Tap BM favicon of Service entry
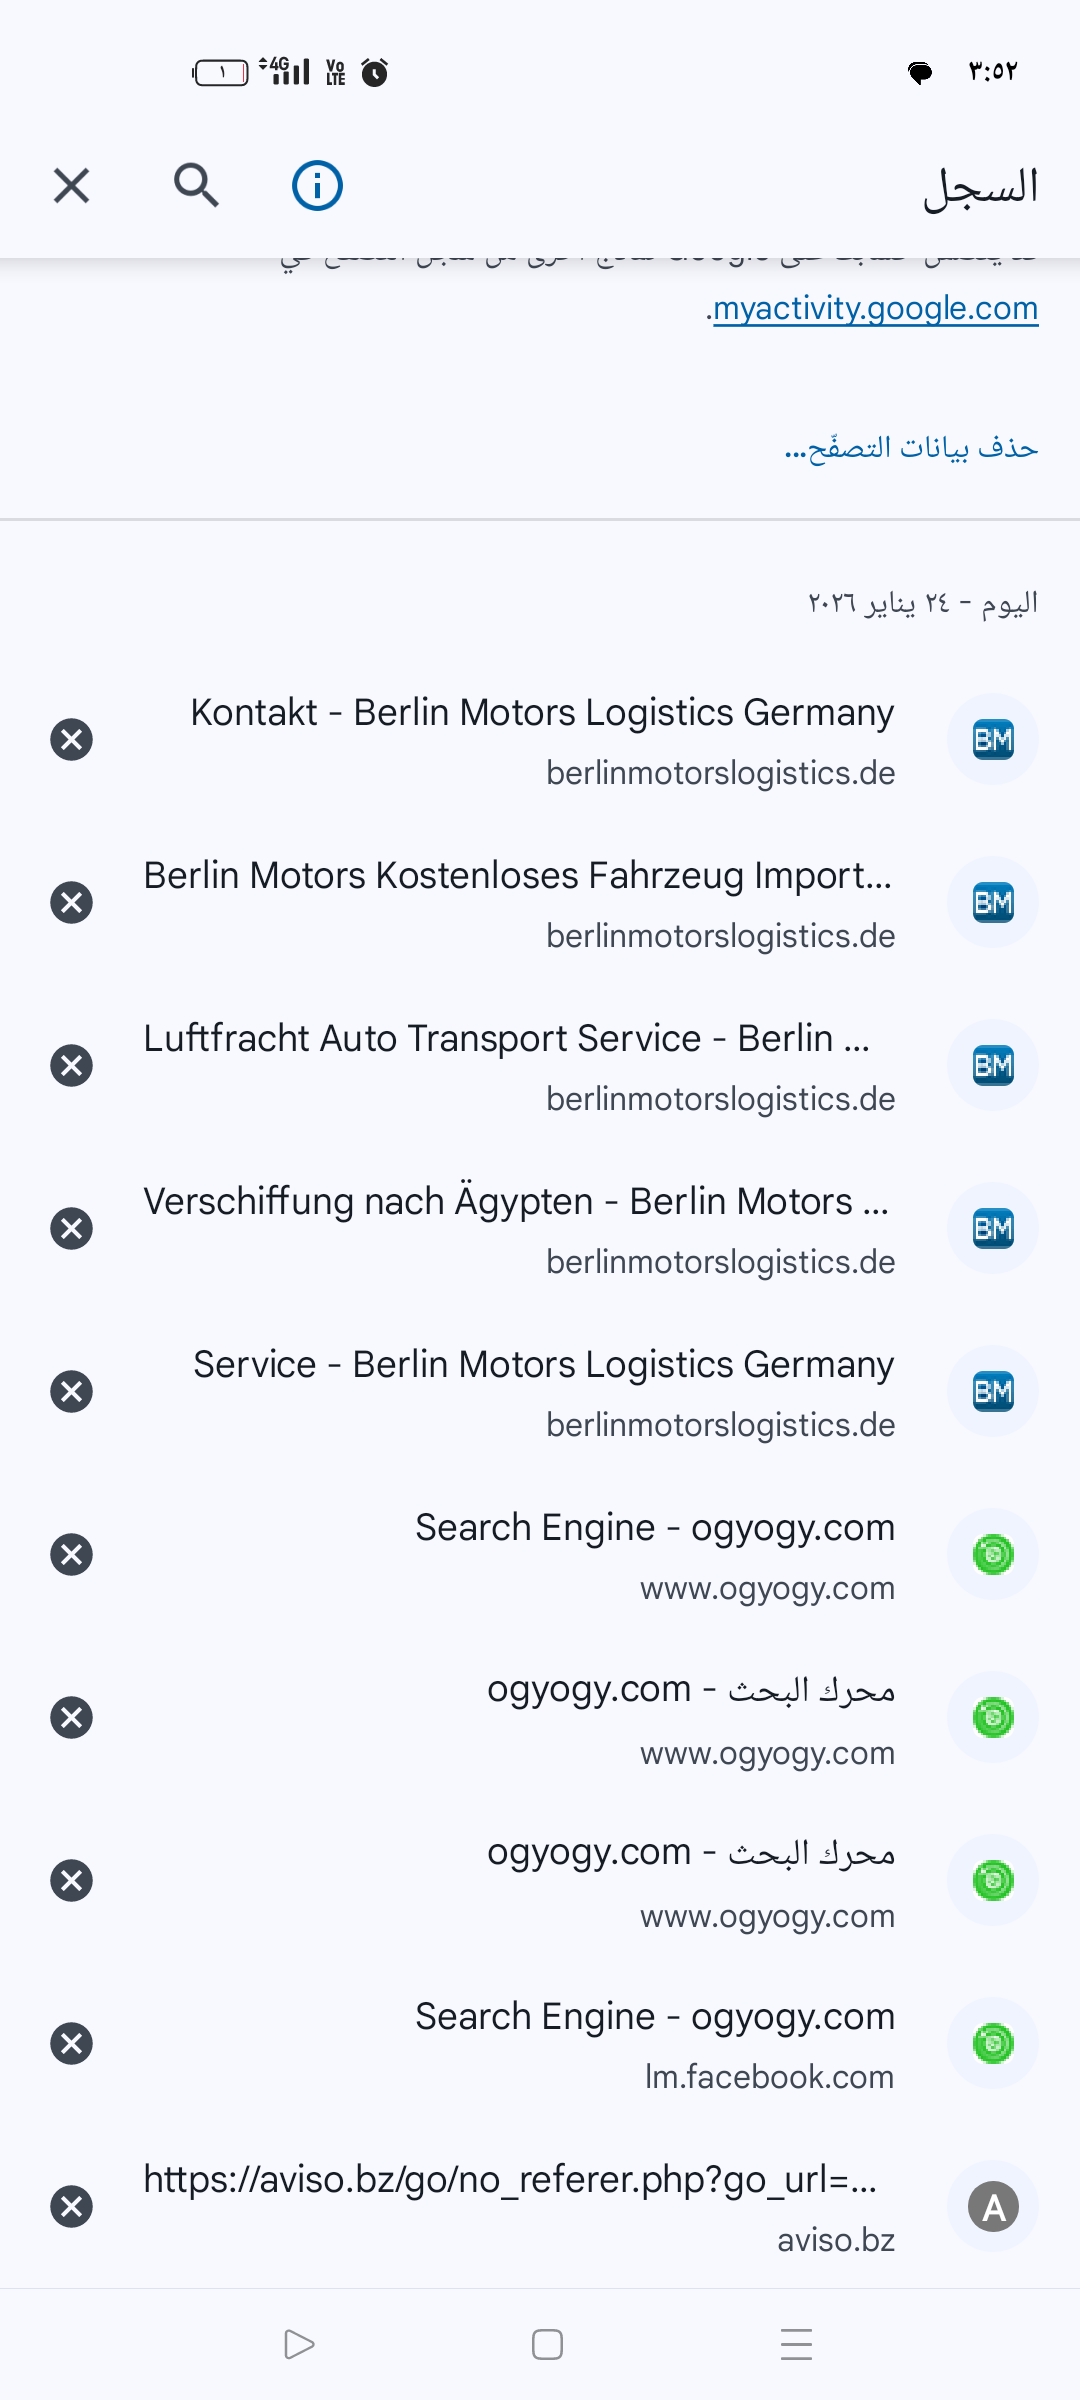Image resolution: width=1080 pixels, height=2400 pixels. coord(992,1392)
